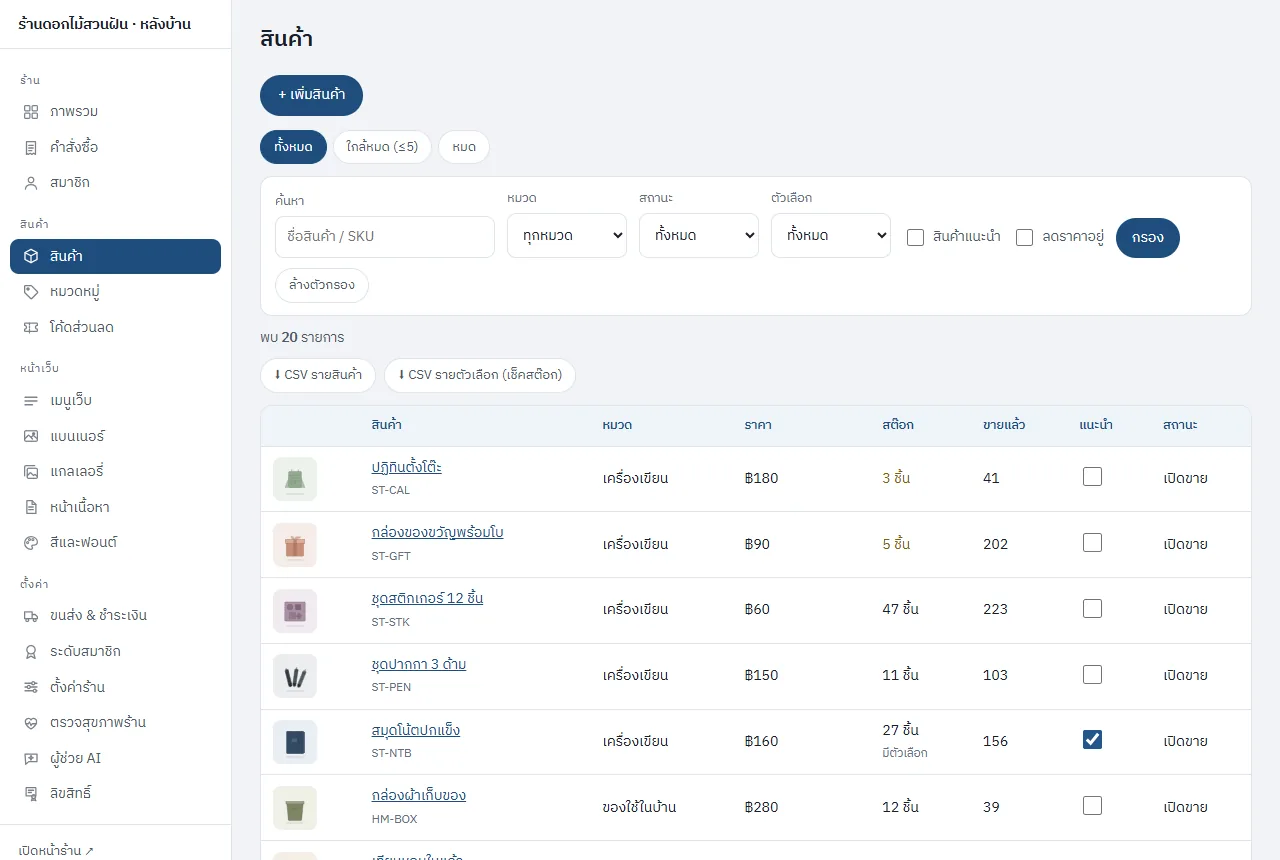Image resolution: width=1280 pixels, height=860 pixels.
Task: Open สีและฟอนต์ palette icon
Action: (31, 542)
